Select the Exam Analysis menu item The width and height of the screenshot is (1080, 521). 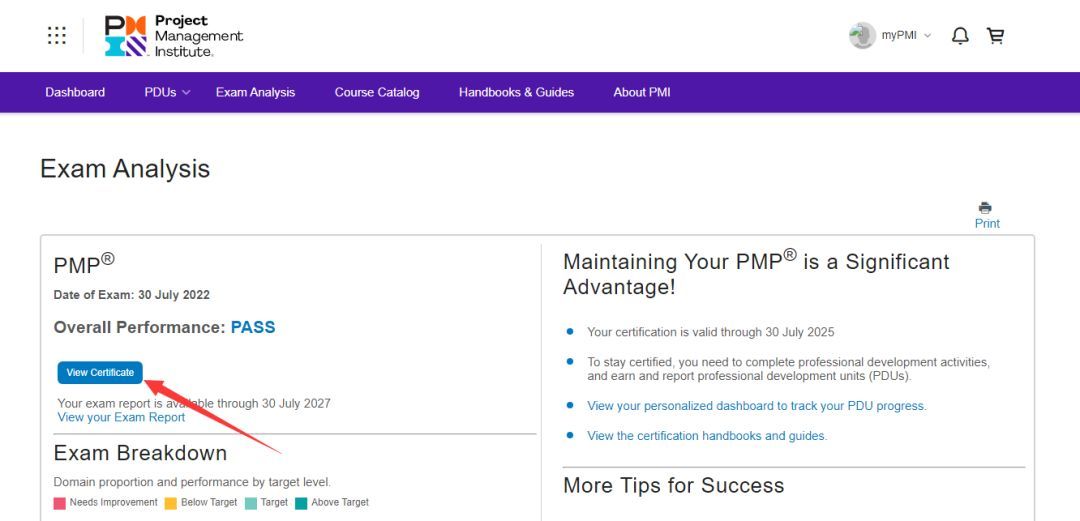[255, 92]
